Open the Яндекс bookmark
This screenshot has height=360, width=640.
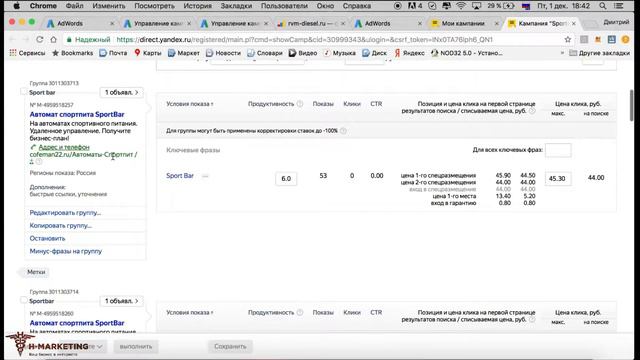click(409, 53)
